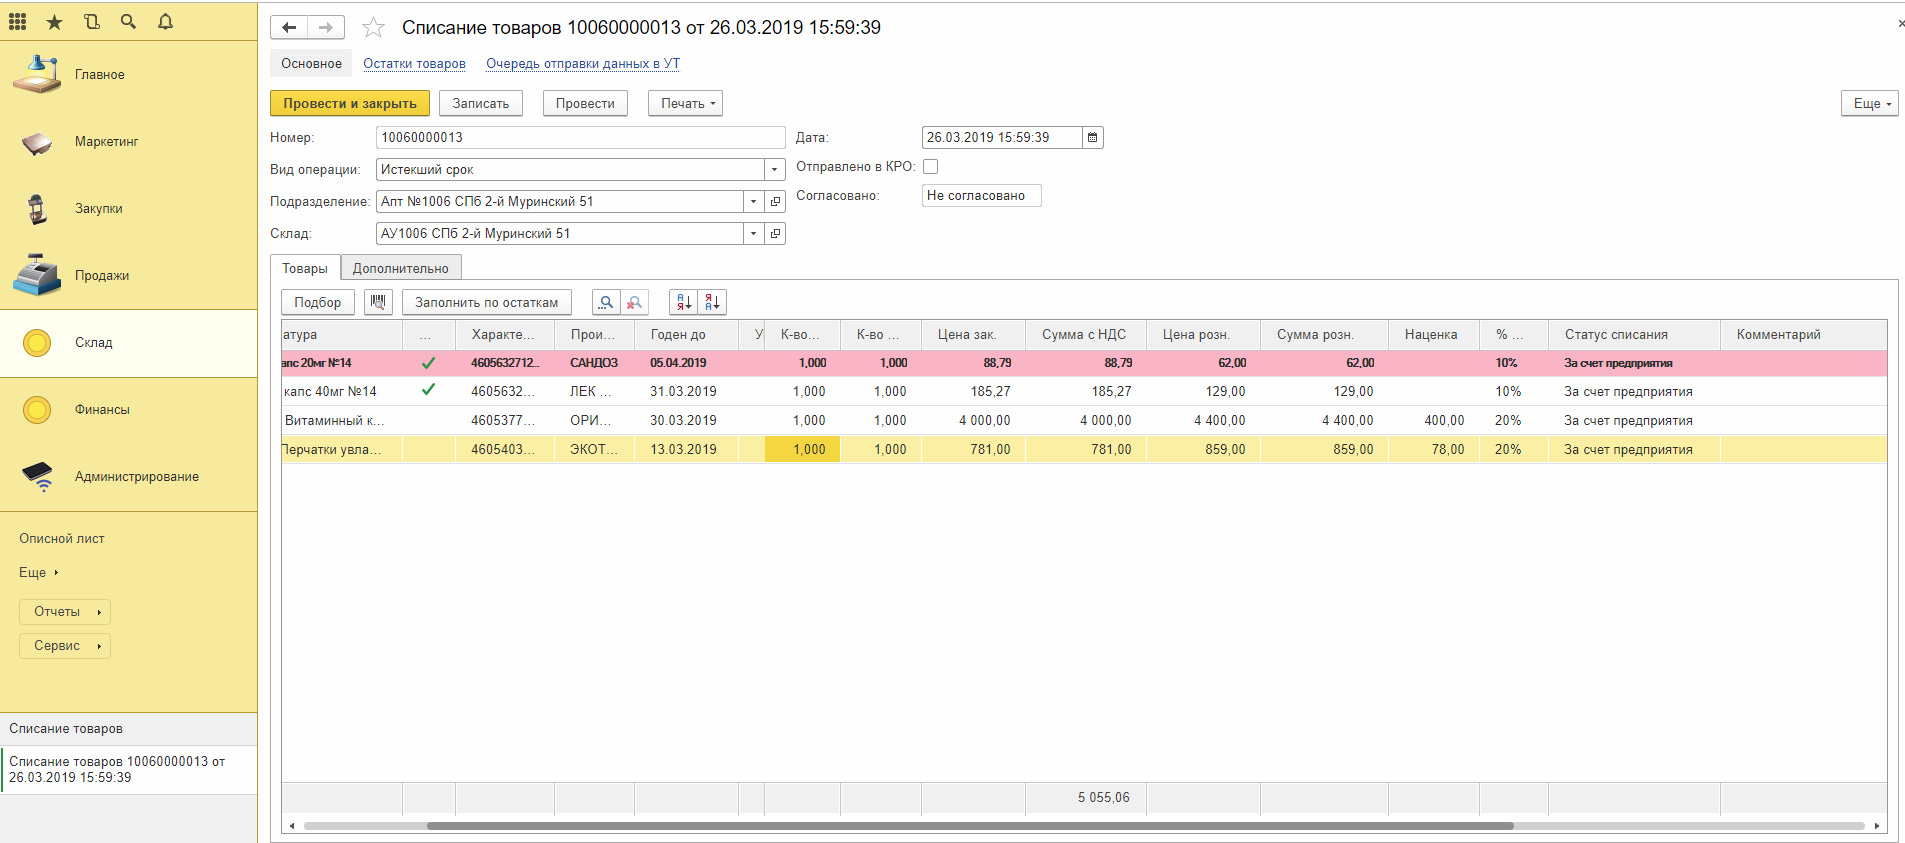Open the 'Остатки товаров' link
Screen dimensions: 1905x843
(x=414, y=64)
